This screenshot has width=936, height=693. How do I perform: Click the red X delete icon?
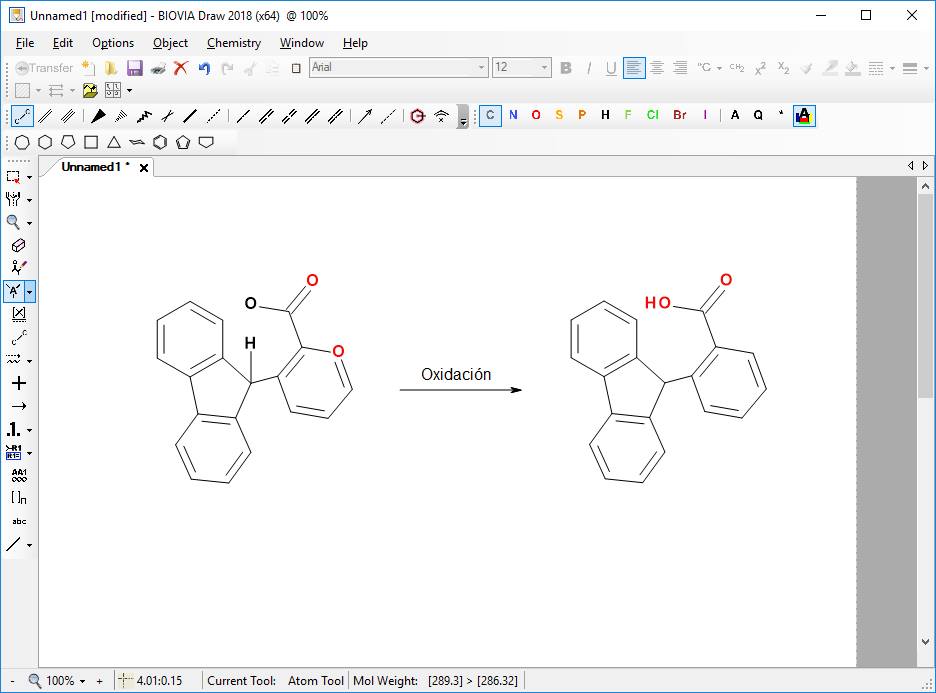click(181, 68)
